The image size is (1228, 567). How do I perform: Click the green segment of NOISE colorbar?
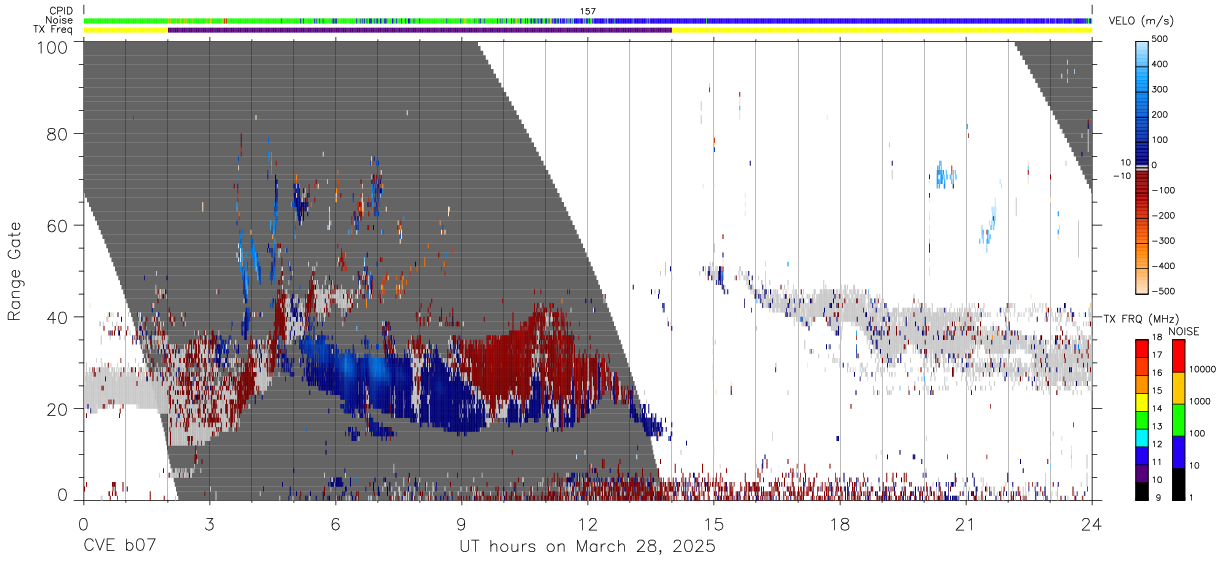tap(1177, 419)
